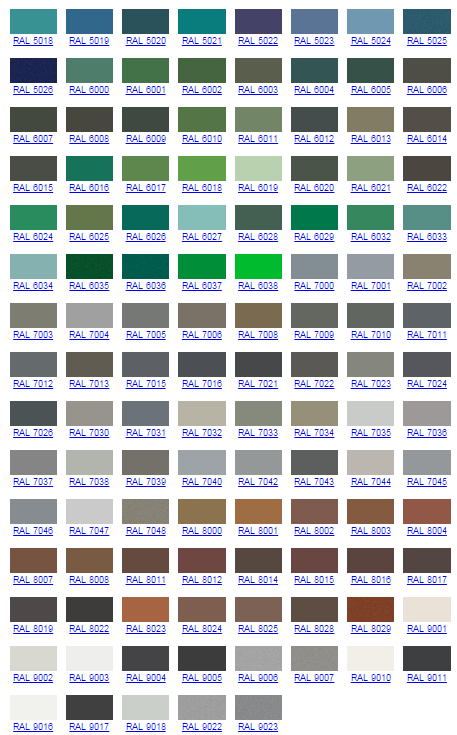Click the RAL 6038 bright green swatch
This screenshot has height=735, width=457.
coord(258,266)
